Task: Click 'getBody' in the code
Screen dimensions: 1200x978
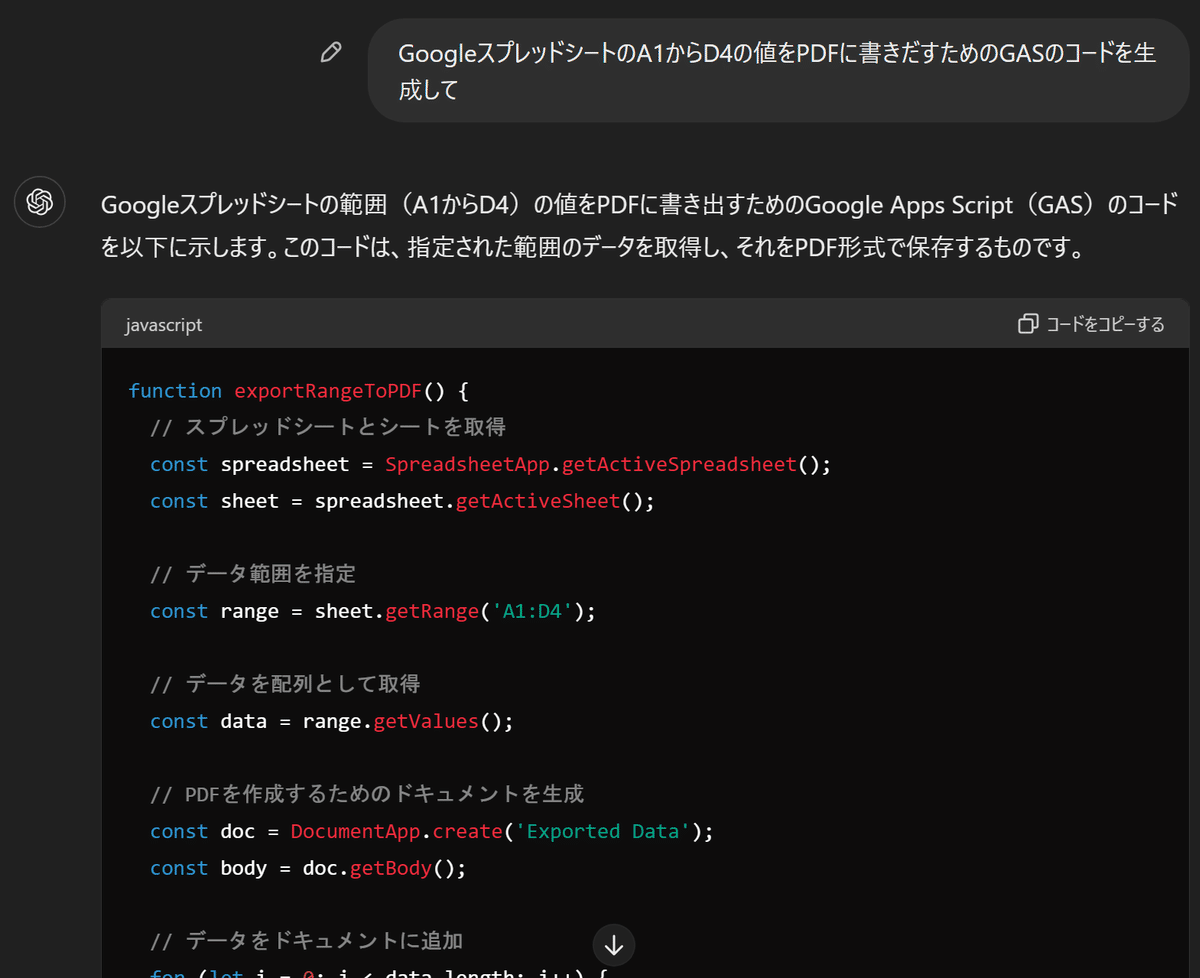Action: (391, 869)
